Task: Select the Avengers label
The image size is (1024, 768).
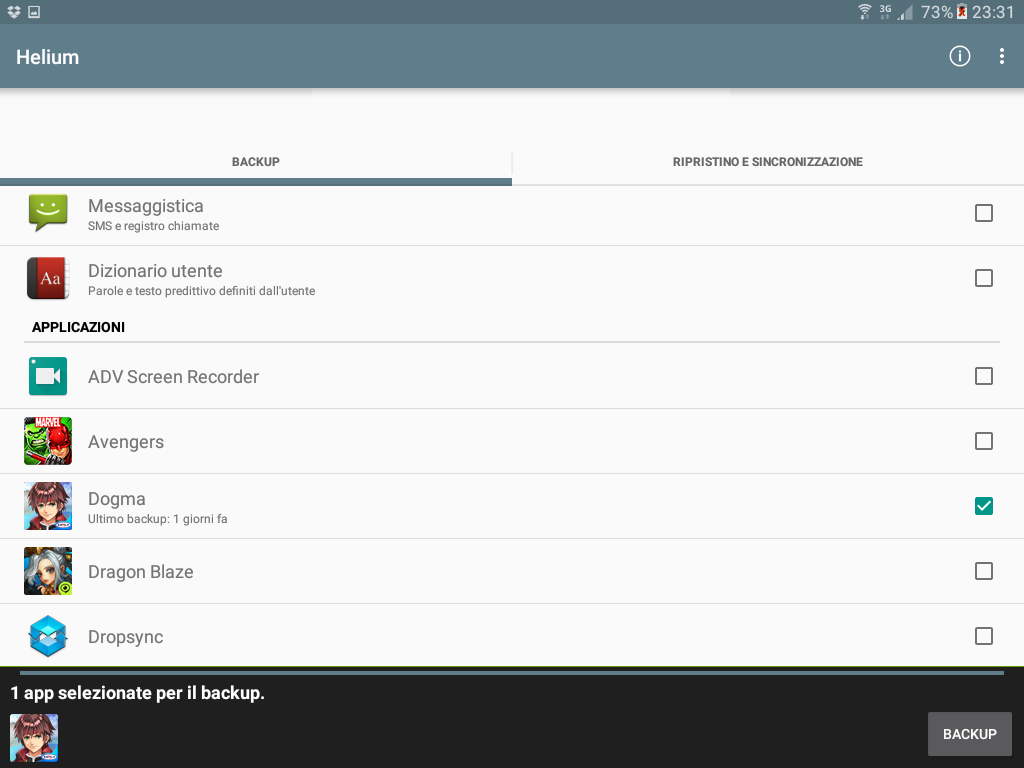Action: (126, 442)
